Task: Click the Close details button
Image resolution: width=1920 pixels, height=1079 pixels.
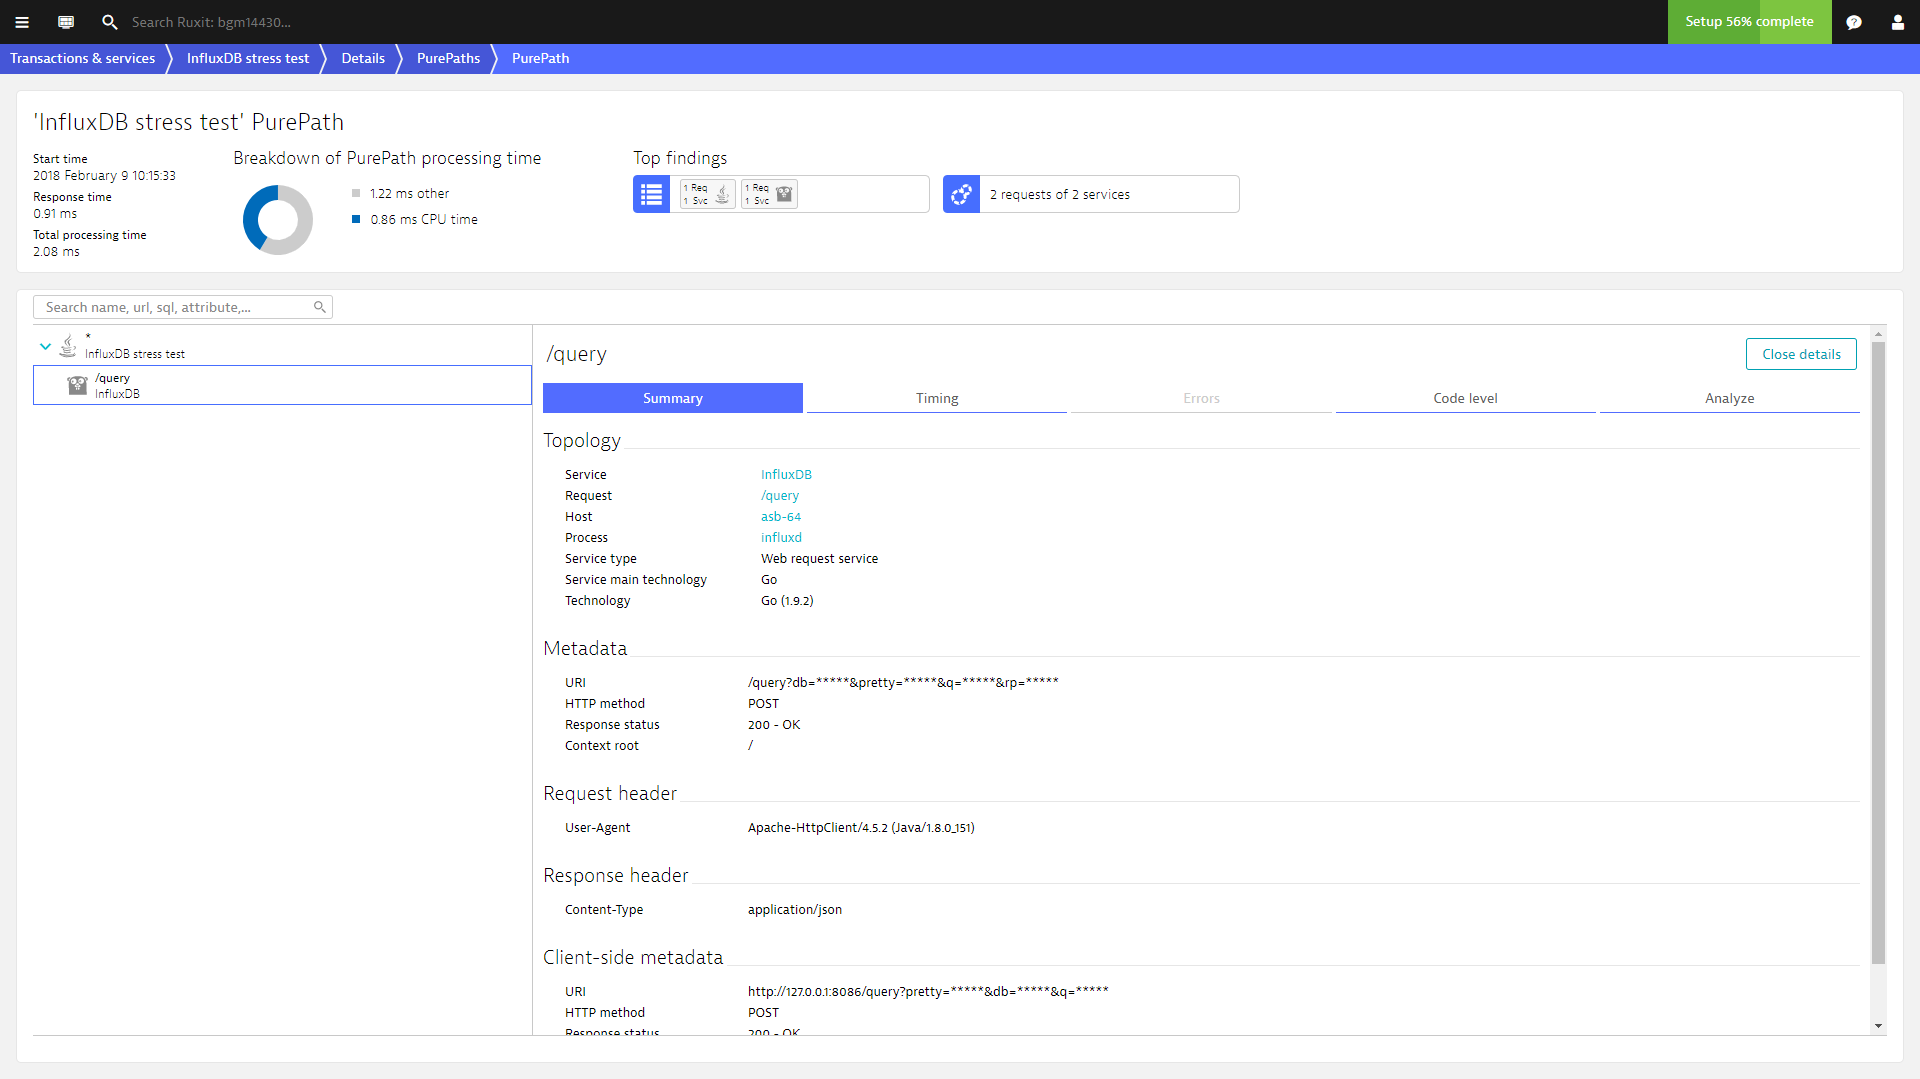Action: (1801, 354)
